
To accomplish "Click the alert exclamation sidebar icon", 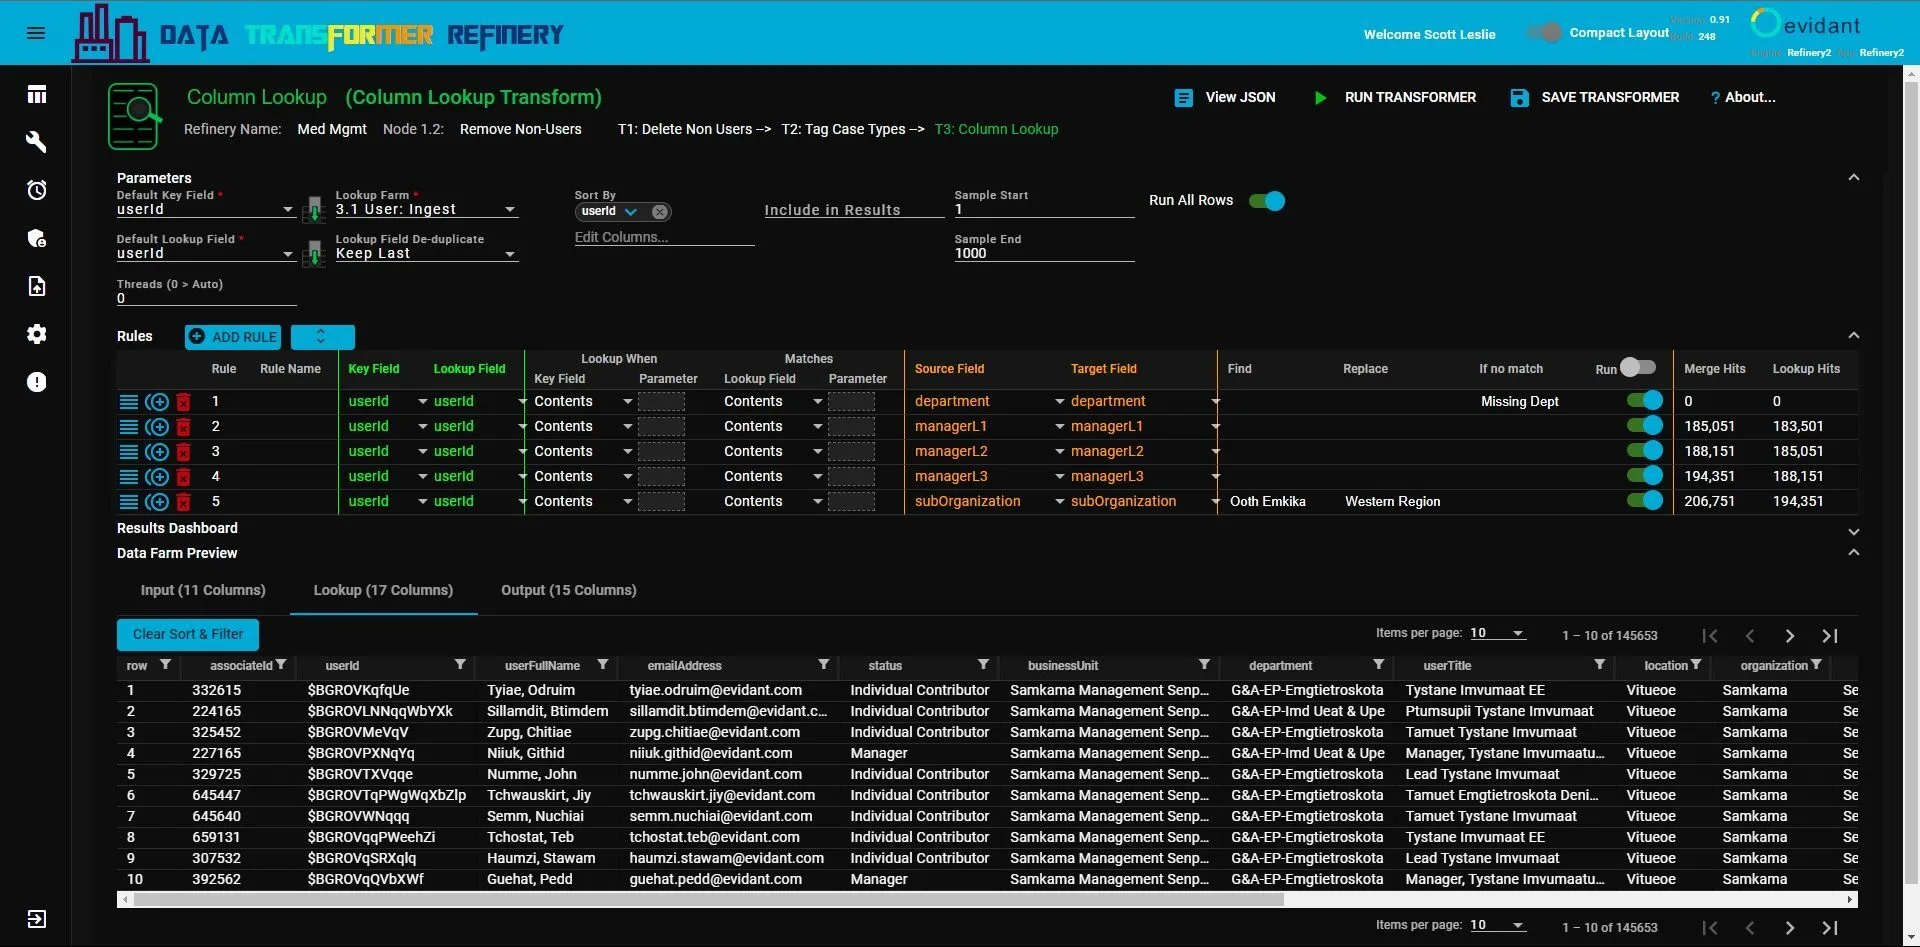I will (37, 382).
